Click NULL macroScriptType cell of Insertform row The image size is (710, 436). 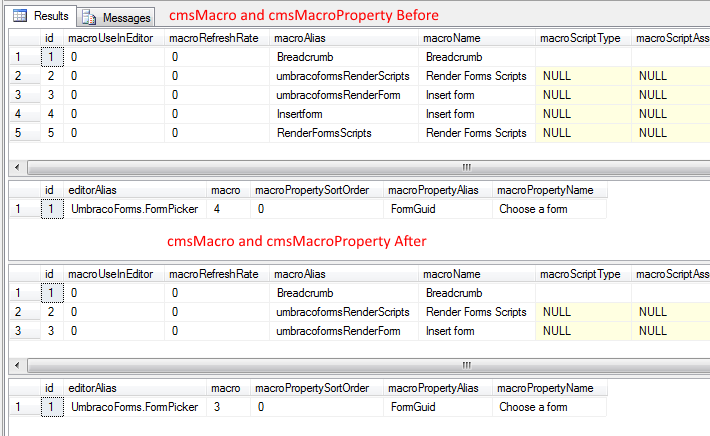[x=584, y=114]
